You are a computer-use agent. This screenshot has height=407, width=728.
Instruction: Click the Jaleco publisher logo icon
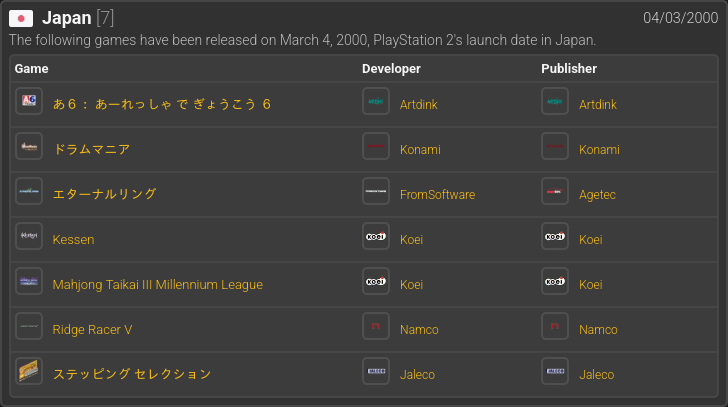pyautogui.click(x=555, y=371)
